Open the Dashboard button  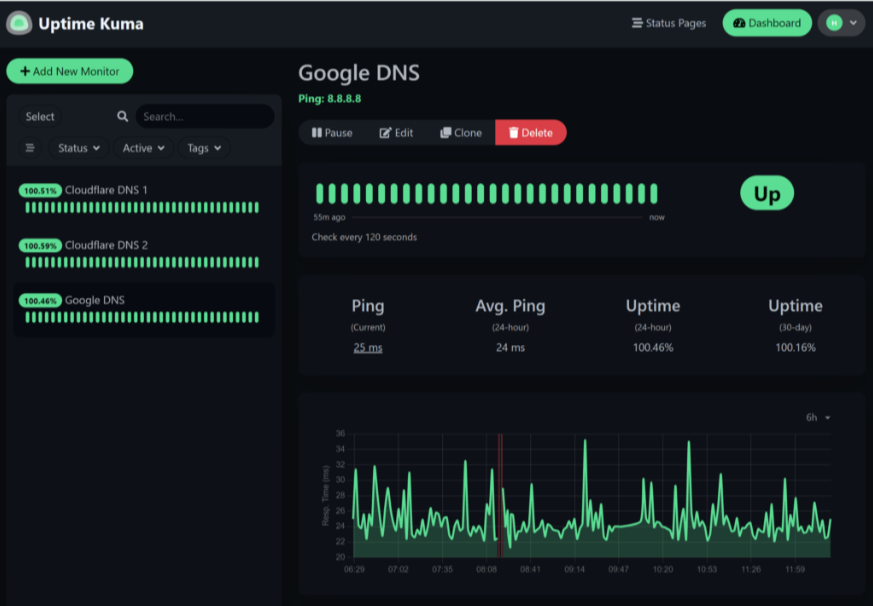(767, 22)
